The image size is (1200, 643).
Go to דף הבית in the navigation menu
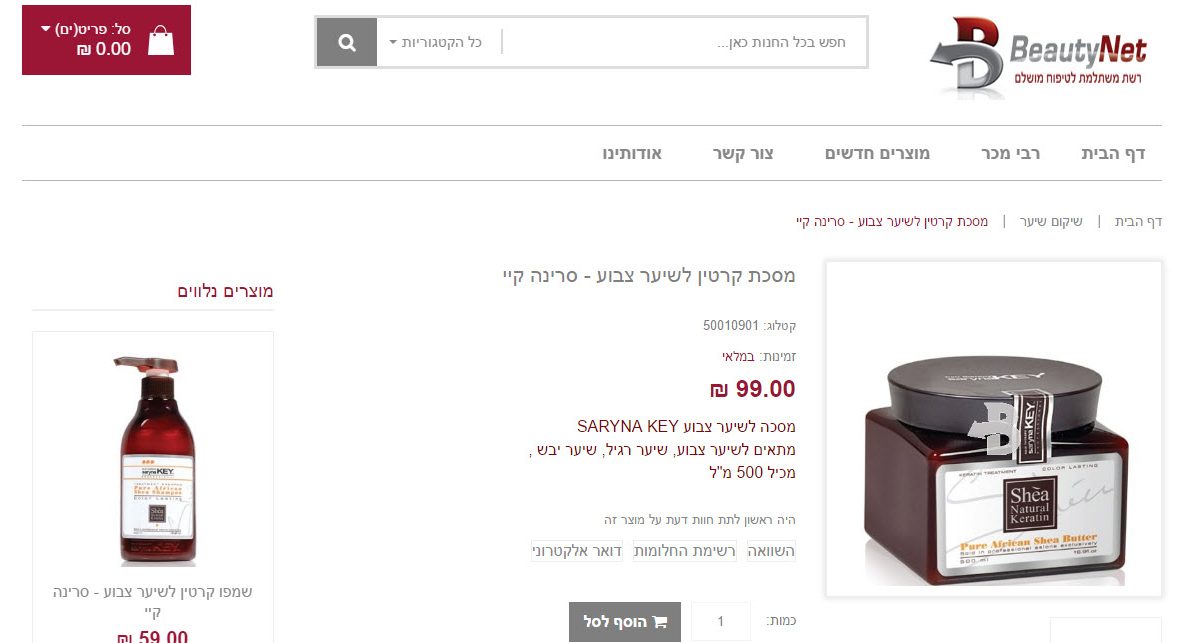1113,153
